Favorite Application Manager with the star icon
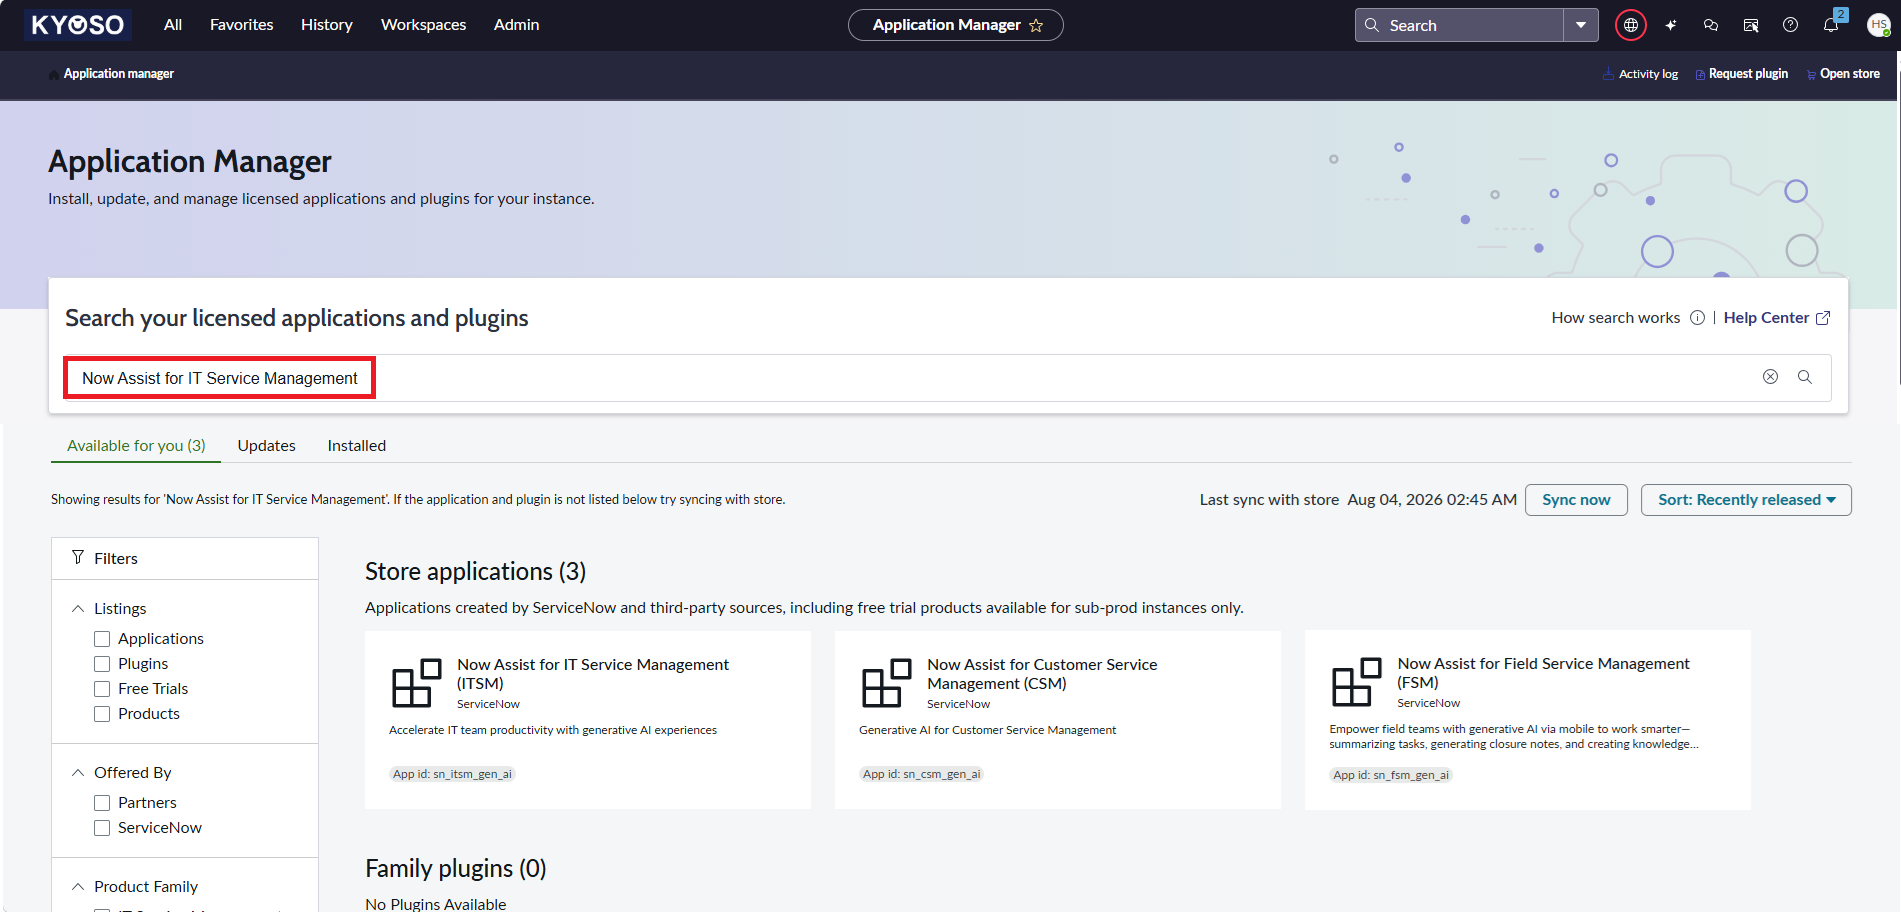This screenshot has height=912, width=1901. click(1036, 26)
